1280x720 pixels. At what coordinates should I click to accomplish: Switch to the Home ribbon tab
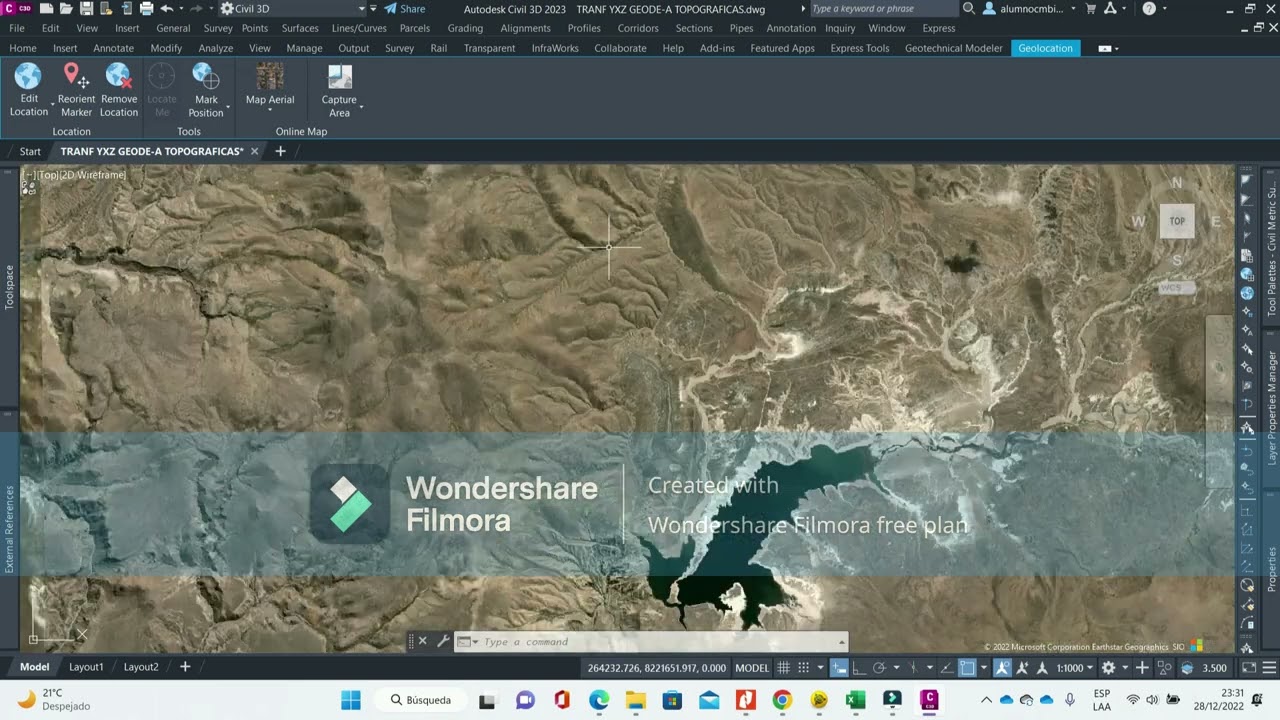click(x=23, y=48)
